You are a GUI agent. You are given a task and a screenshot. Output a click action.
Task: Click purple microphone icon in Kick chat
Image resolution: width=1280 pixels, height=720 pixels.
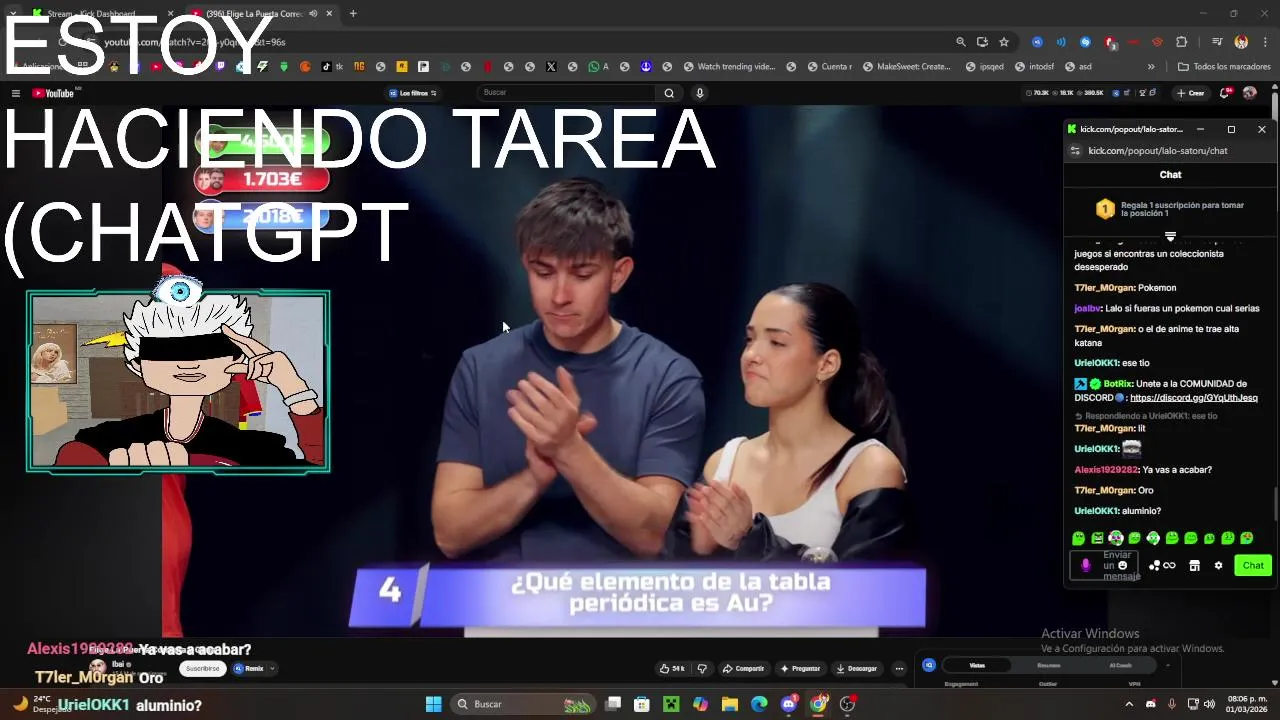(x=1085, y=565)
